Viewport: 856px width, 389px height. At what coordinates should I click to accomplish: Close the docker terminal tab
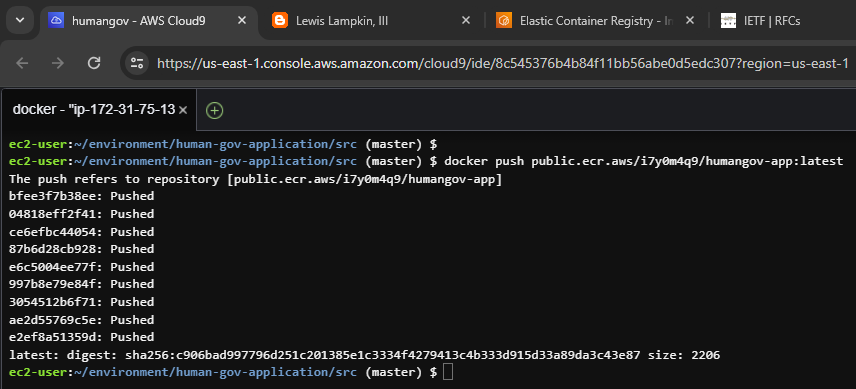tap(183, 110)
